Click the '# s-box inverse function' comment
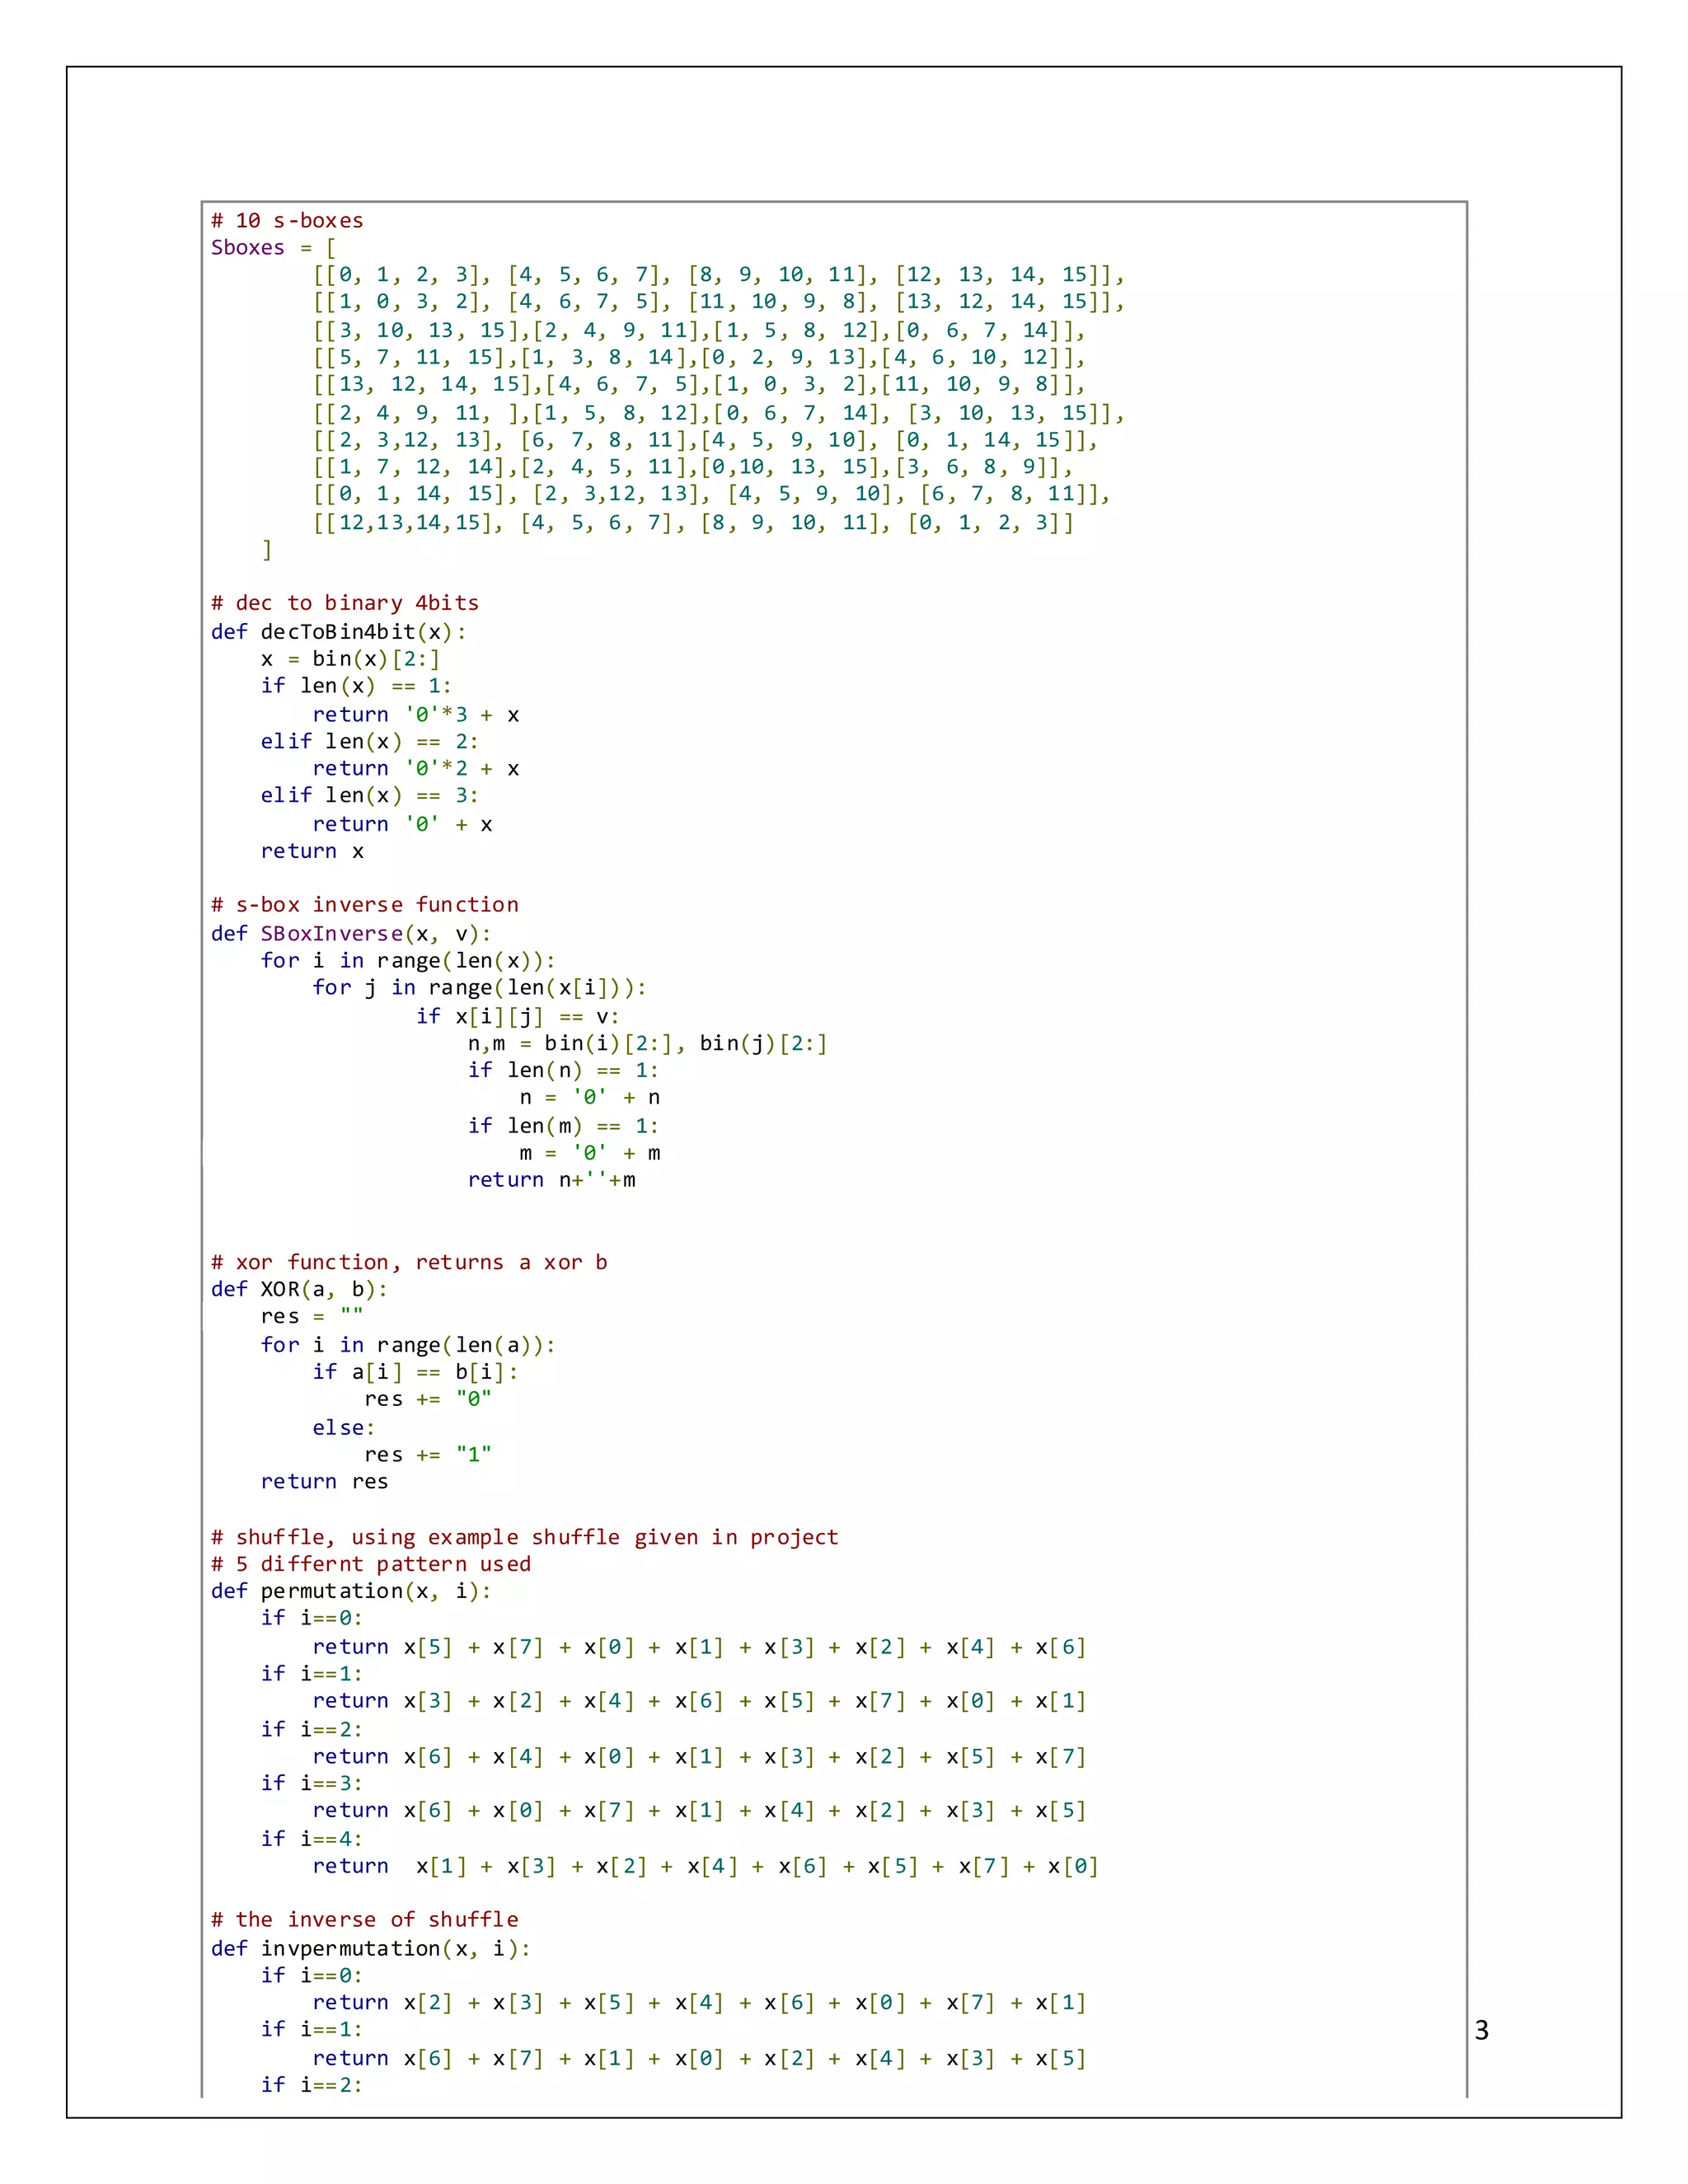 365,904
